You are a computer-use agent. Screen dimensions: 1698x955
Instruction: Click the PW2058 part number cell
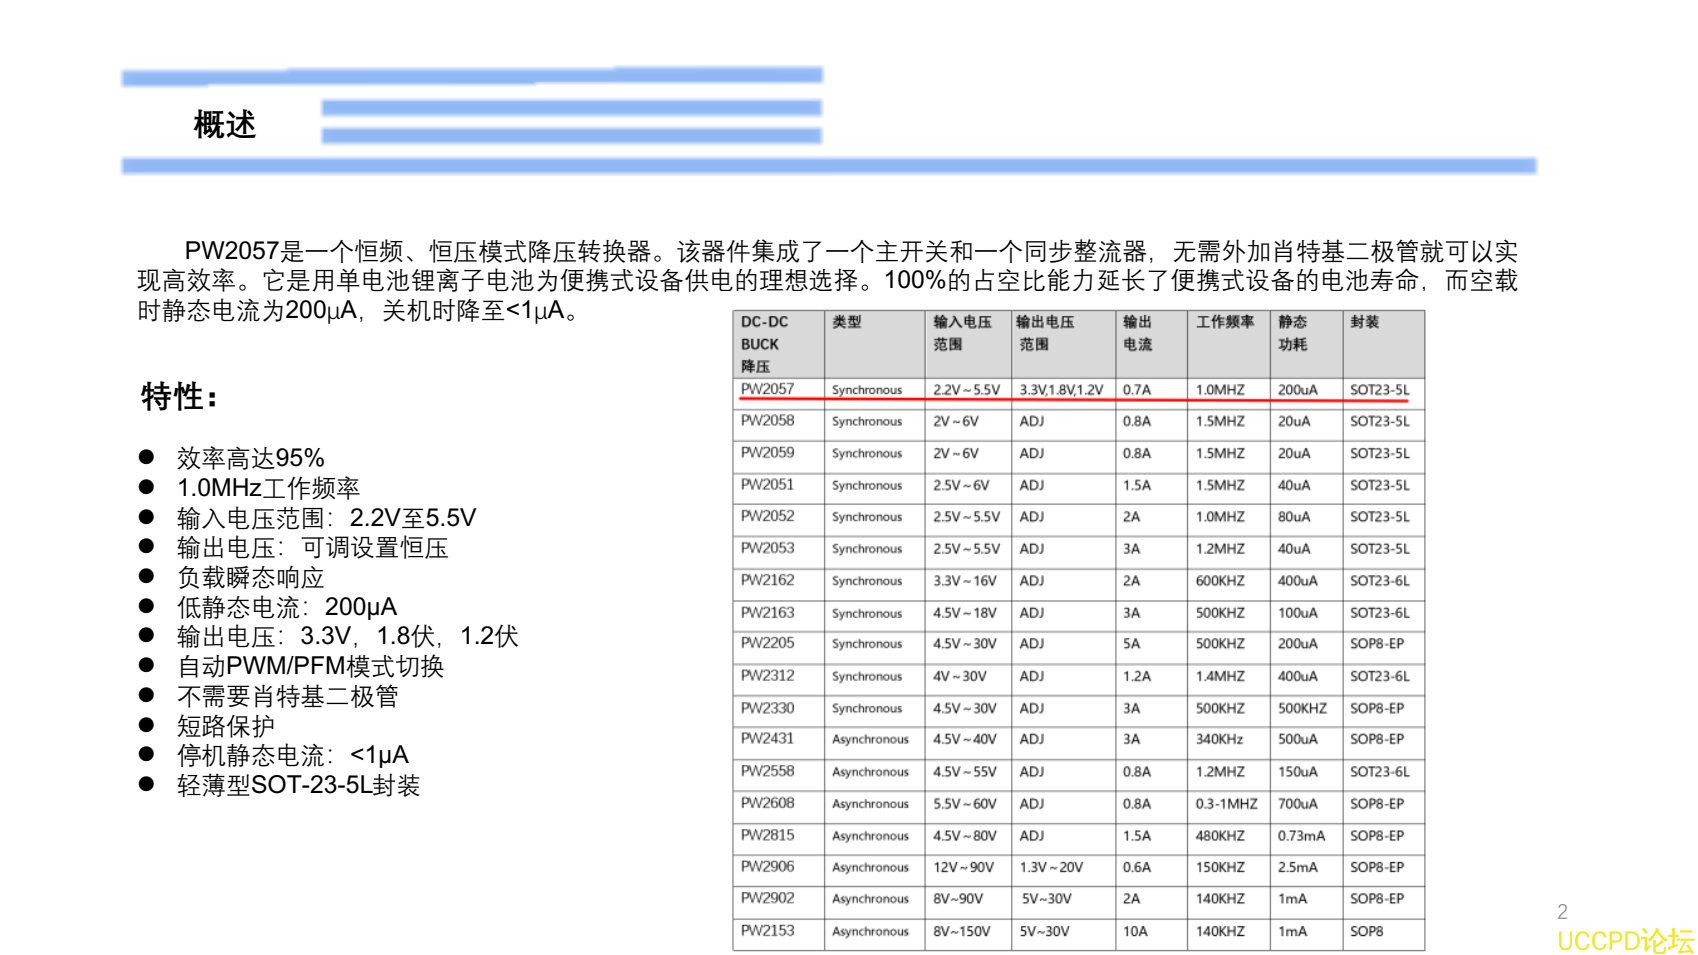point(765,421)
